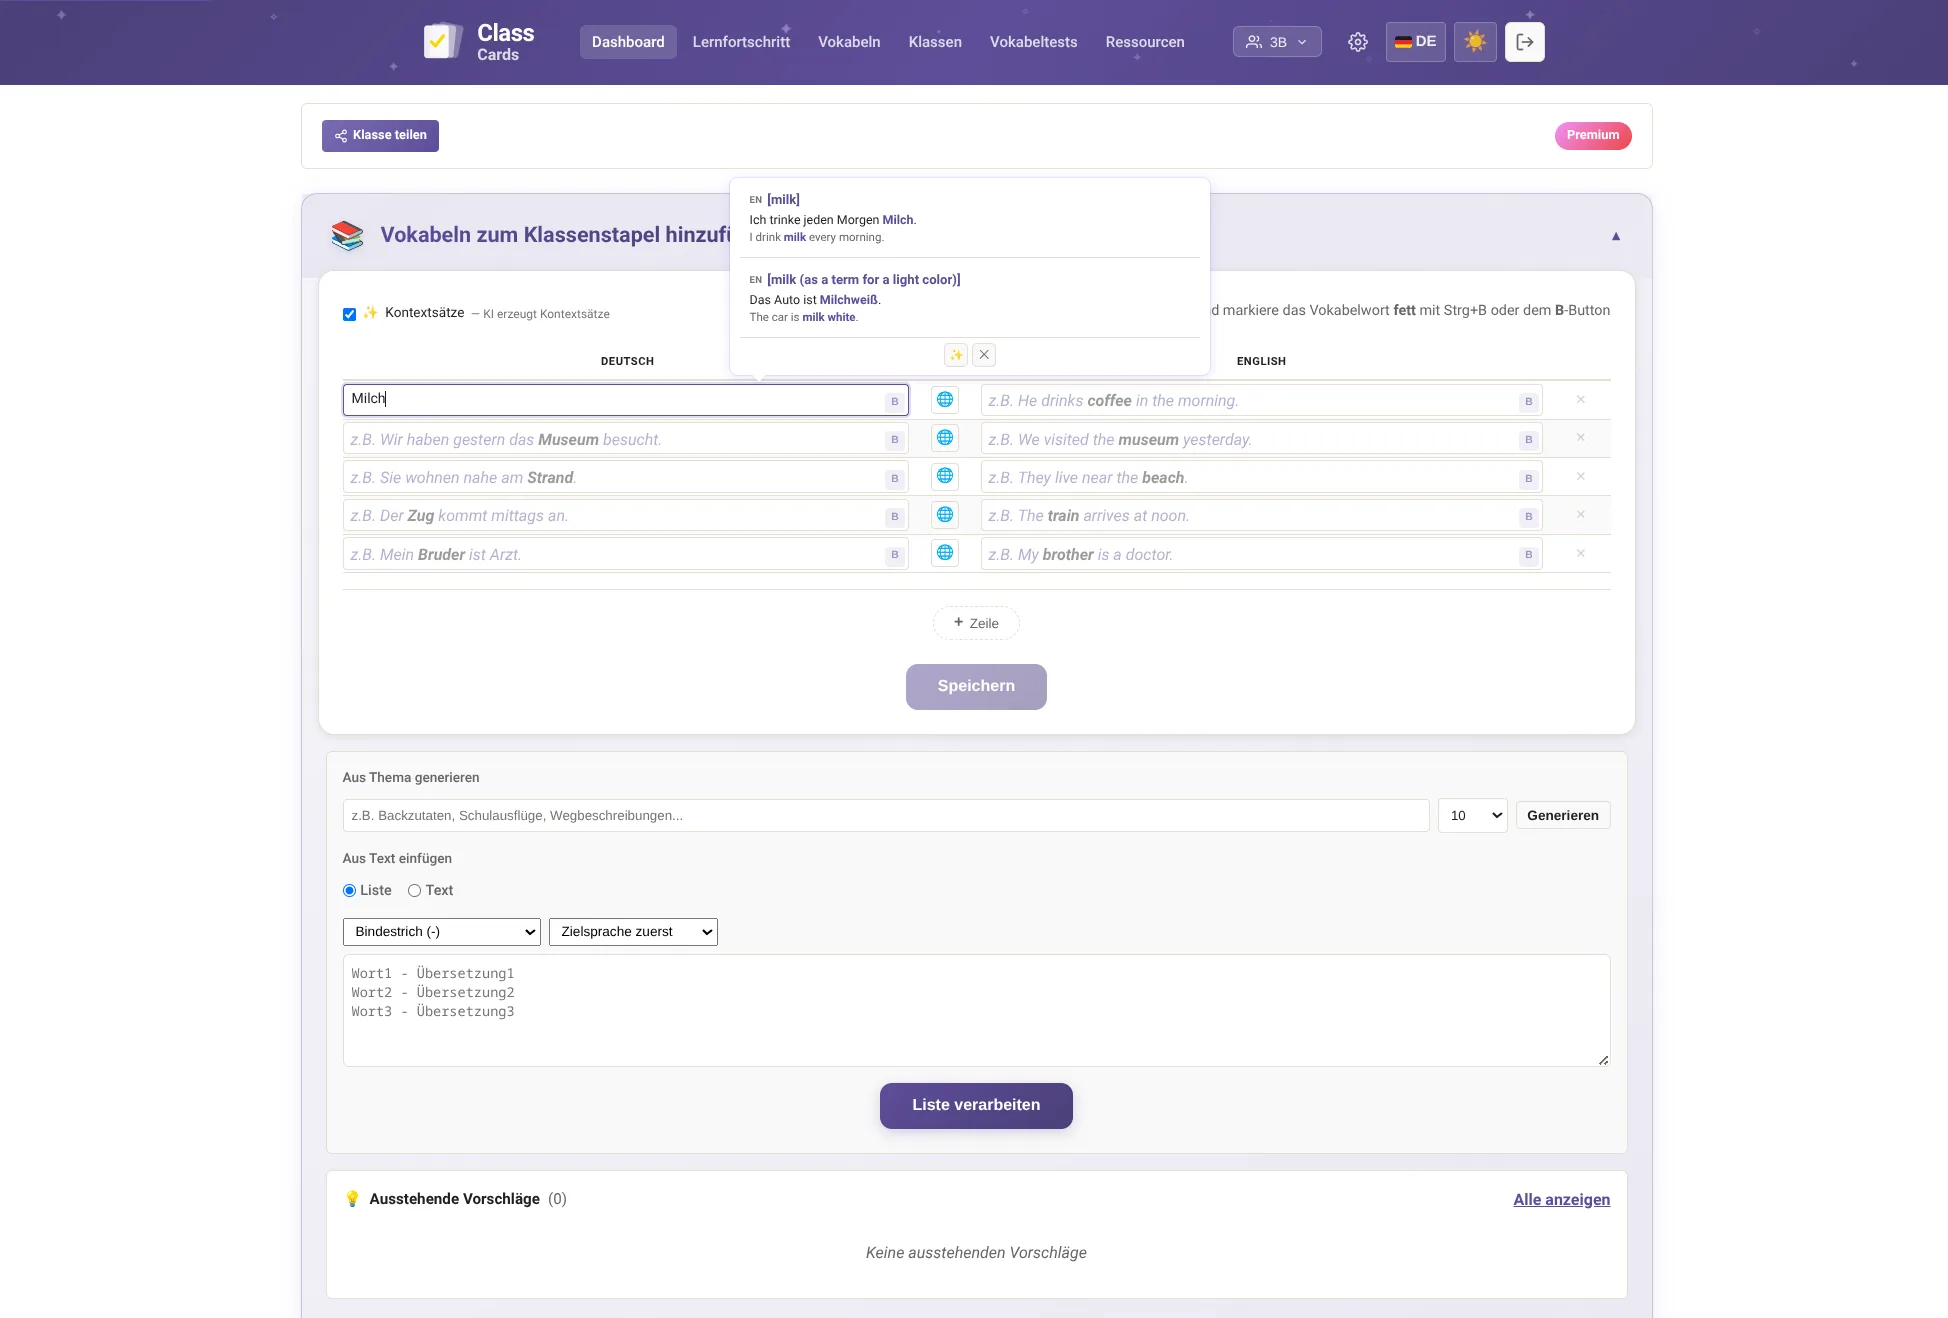Translate the Milch row via its globe icon

click(944, 399)
